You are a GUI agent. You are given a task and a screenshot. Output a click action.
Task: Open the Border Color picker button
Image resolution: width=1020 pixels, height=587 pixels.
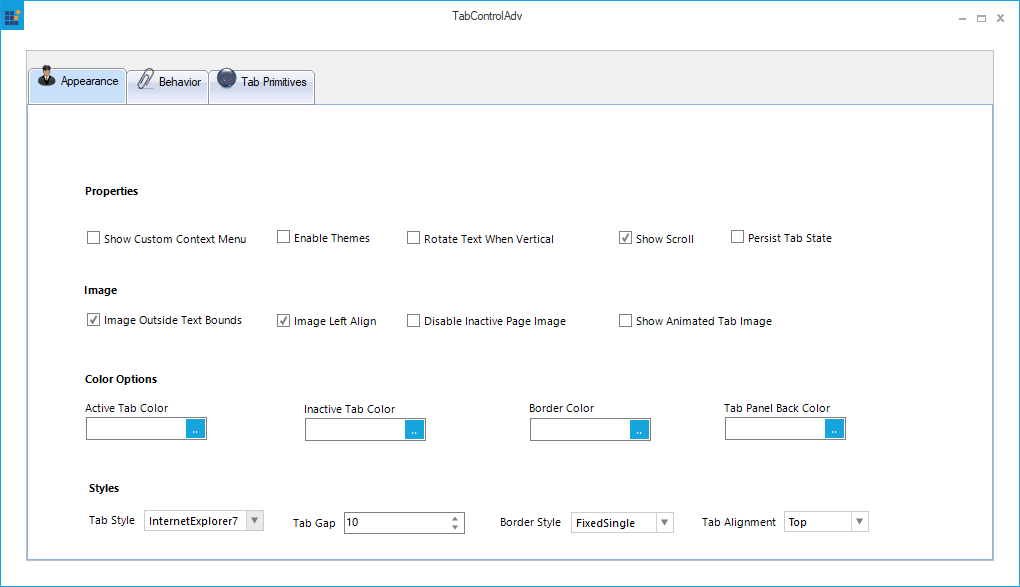click(641, 429)
